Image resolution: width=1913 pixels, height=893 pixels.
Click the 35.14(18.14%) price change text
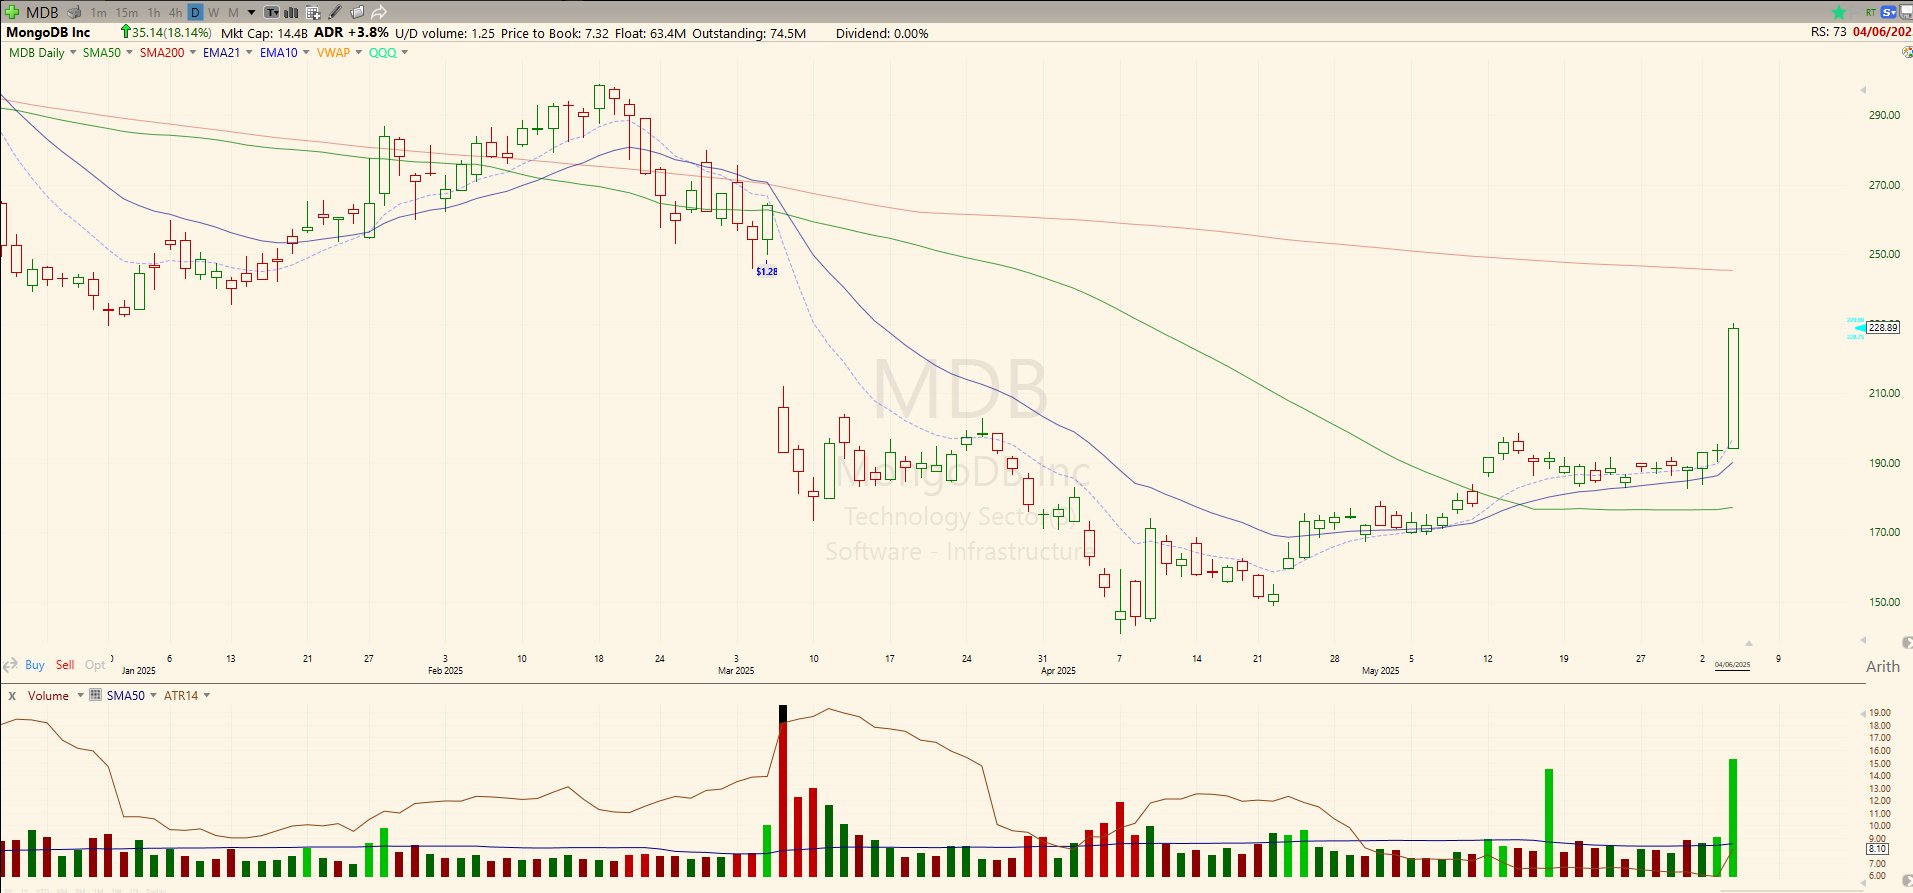[172, 33]
